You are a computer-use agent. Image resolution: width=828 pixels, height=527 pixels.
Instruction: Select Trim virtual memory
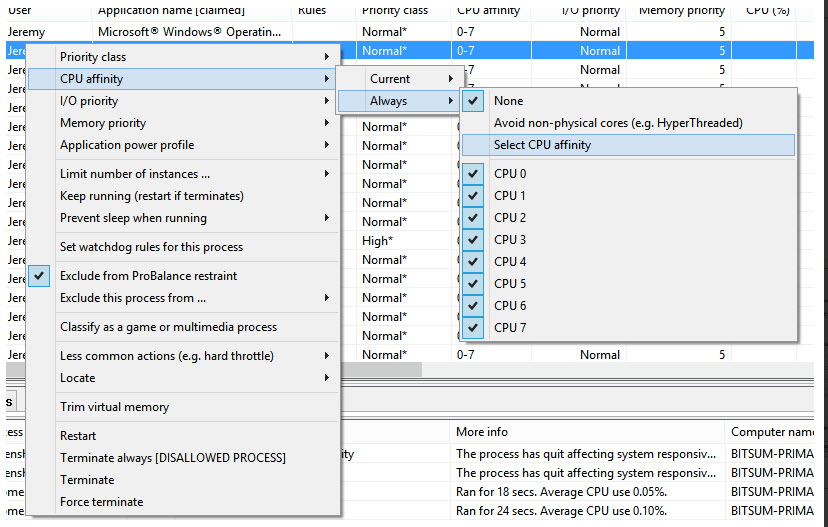click(114, 407)
